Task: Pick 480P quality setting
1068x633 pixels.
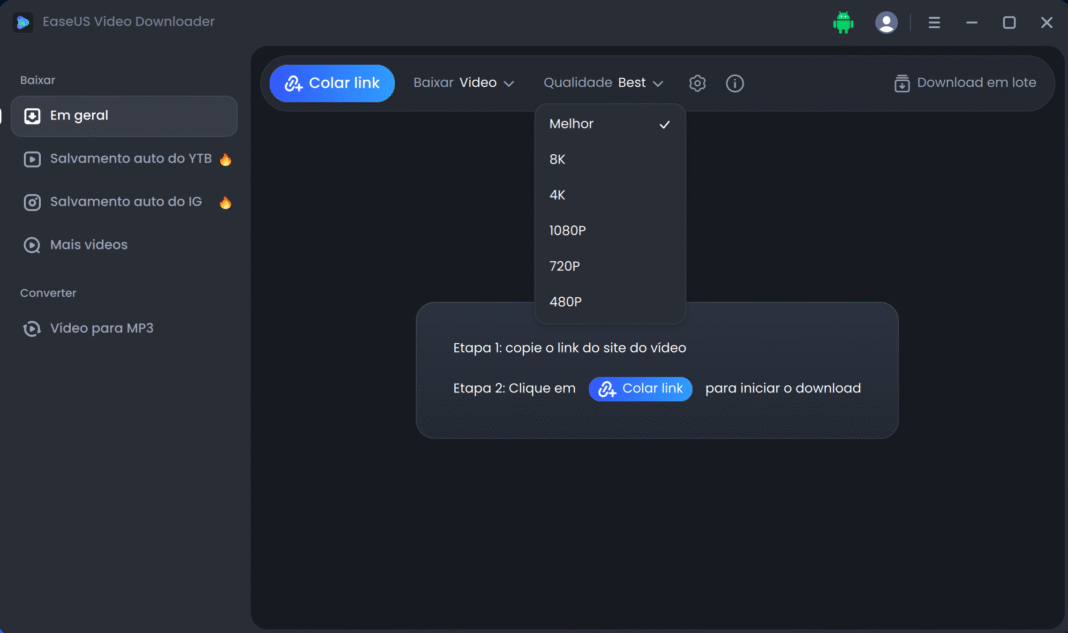Action: click(566, 301)
